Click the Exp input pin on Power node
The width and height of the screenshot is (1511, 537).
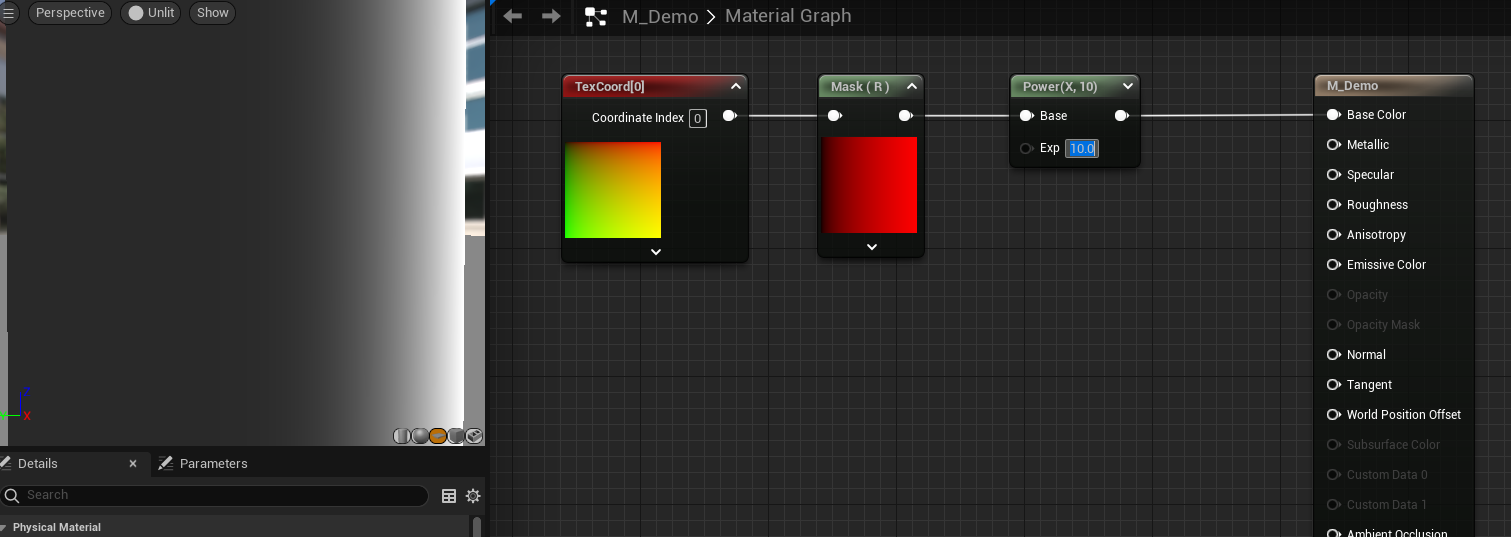point(1026,148)
